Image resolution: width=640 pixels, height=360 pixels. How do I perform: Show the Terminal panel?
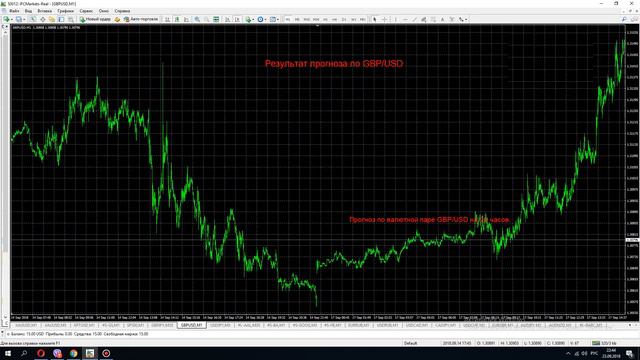pyautogui.click(x=61, y=19)
